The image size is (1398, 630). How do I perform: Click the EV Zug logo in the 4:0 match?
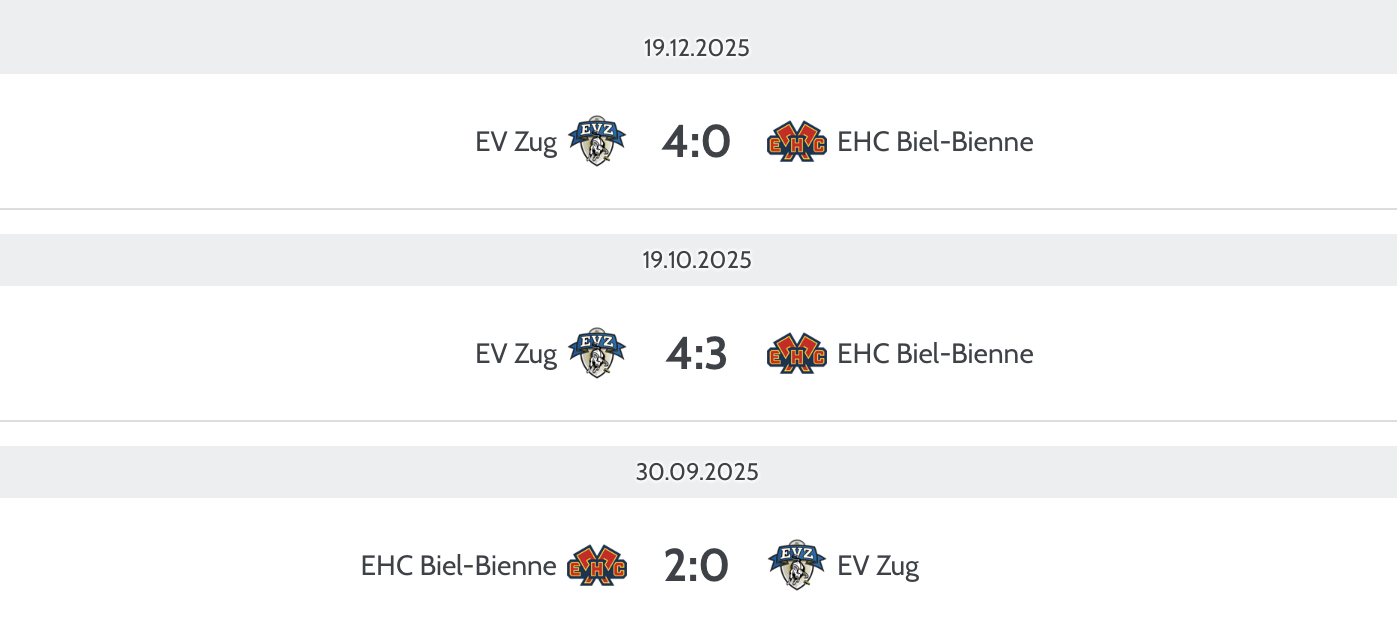coord(597,141)
